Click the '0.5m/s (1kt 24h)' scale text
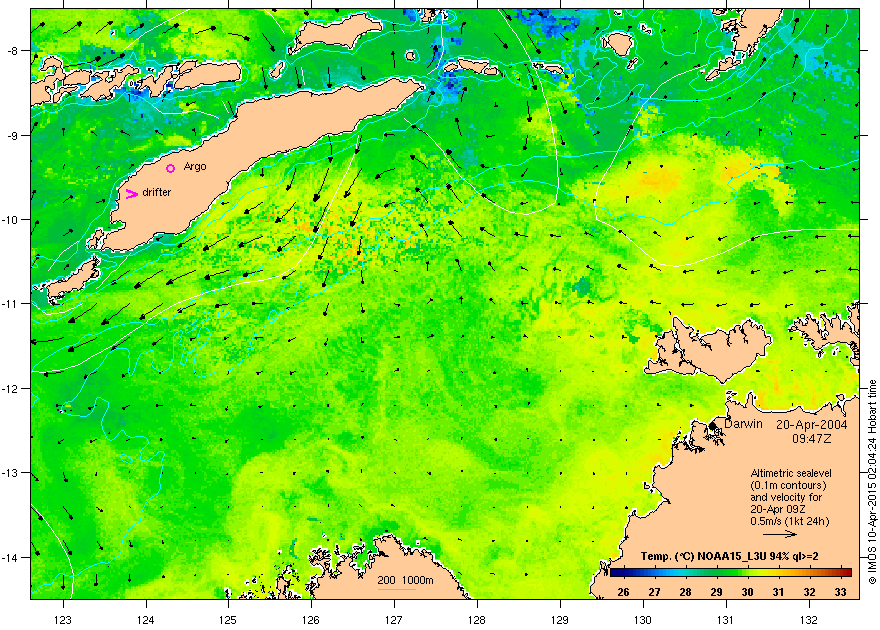This screenshot has height=630, width=880. tap(790, 521)
